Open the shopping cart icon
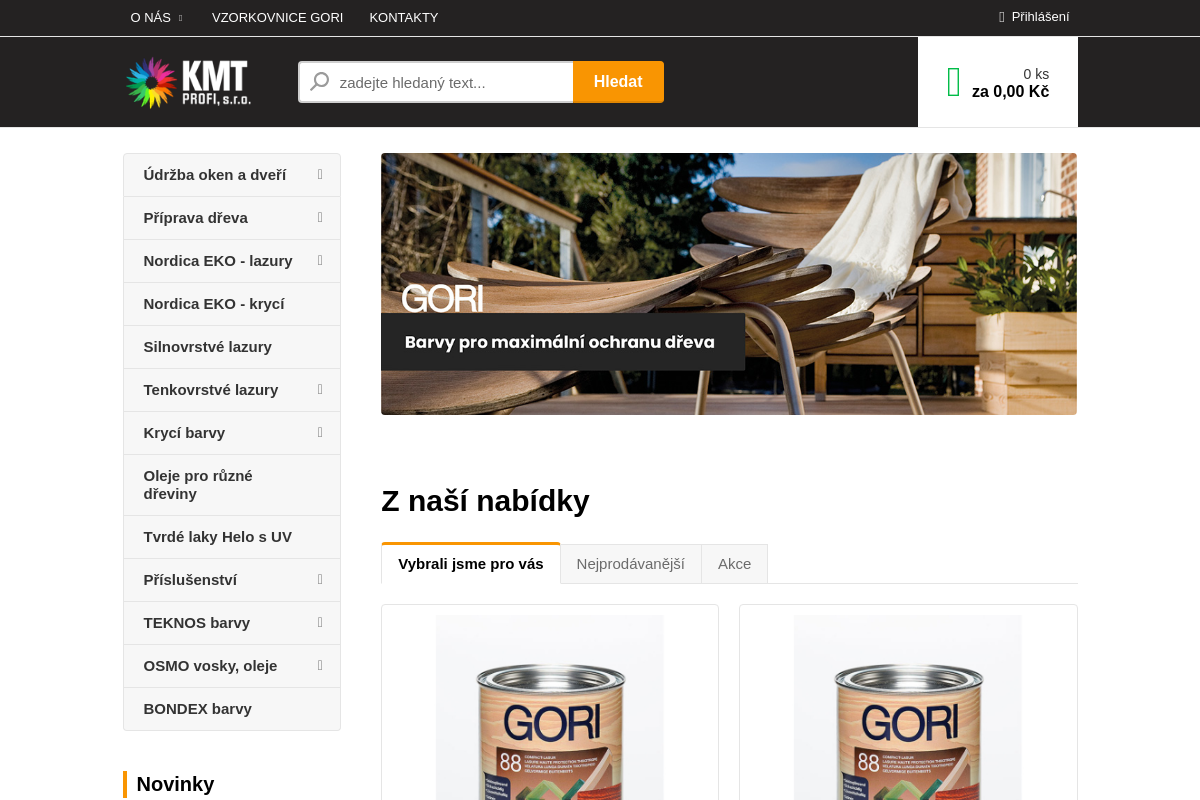This screenshot has height=800, width=1200. (x=953, y=82)
